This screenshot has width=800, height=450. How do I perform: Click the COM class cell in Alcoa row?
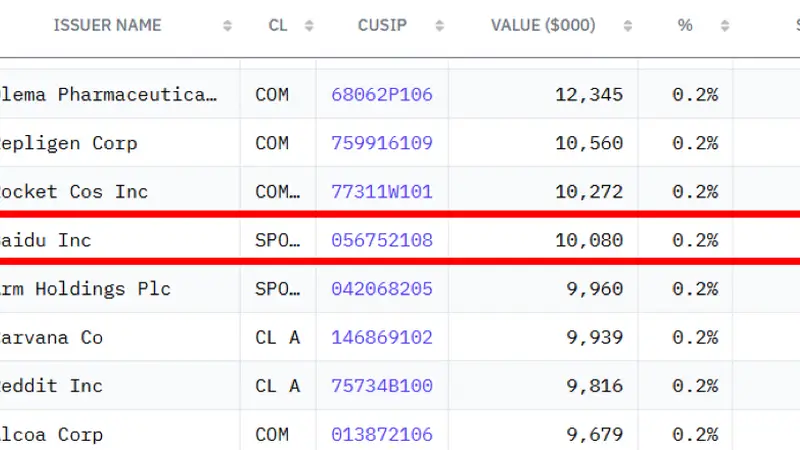[272, 435]
